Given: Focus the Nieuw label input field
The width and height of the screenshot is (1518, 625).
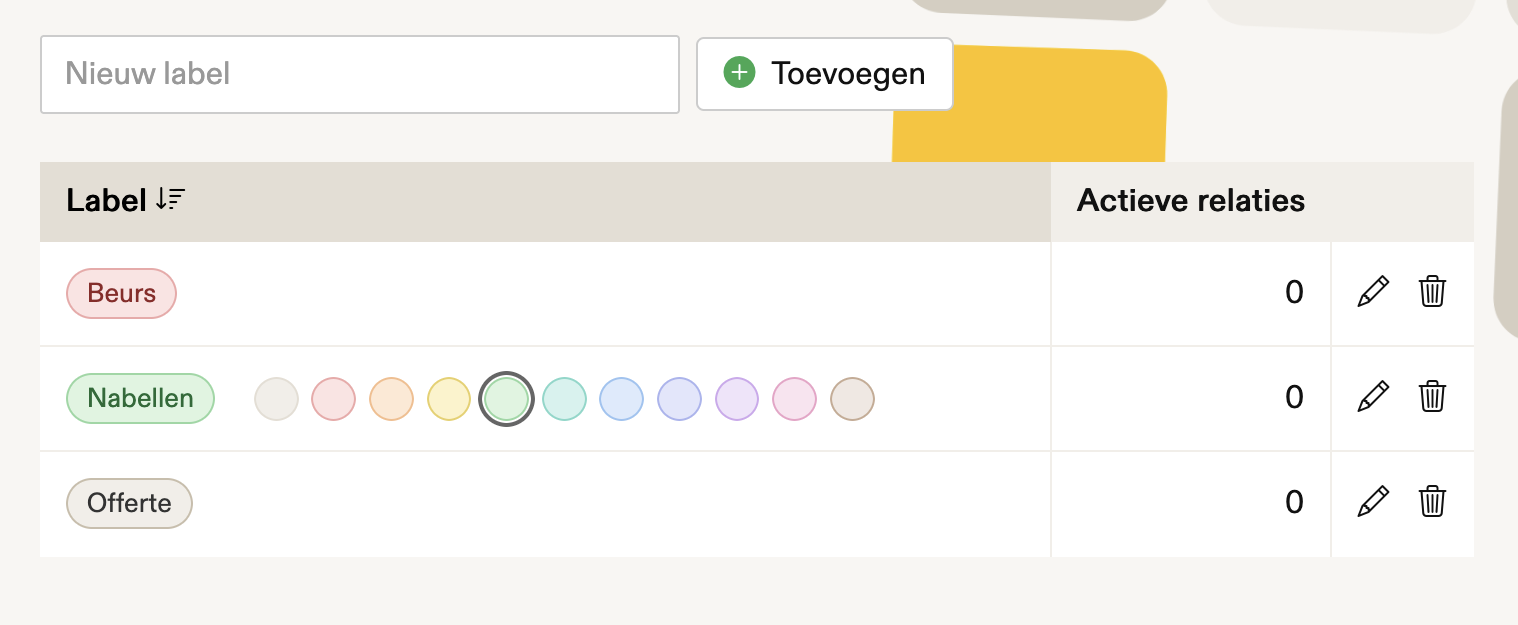Looking at the screenshot, I should pos(360,74).
